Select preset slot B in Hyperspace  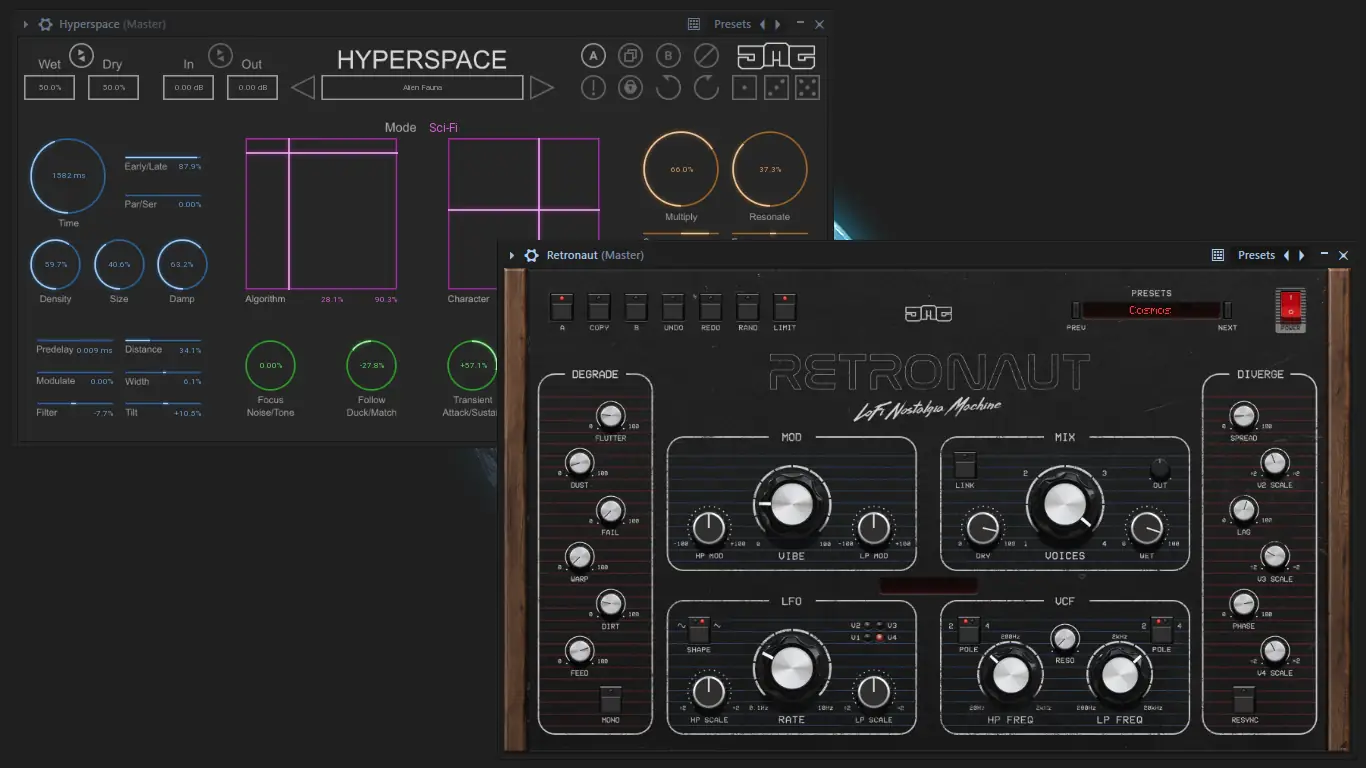(x=668, y=56)
